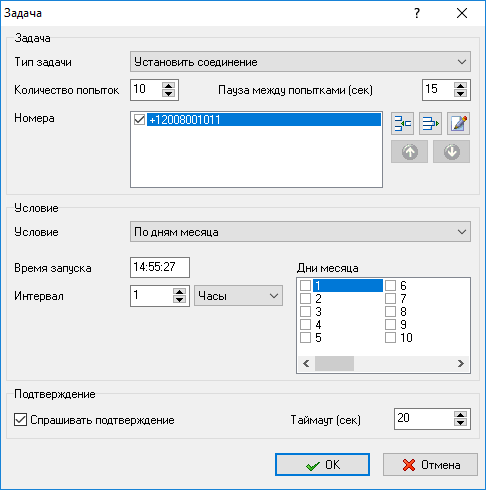The image size is (486, 490).
Task: Click the Отмена button
Action: pyautogui.click(x=430, y=464)
